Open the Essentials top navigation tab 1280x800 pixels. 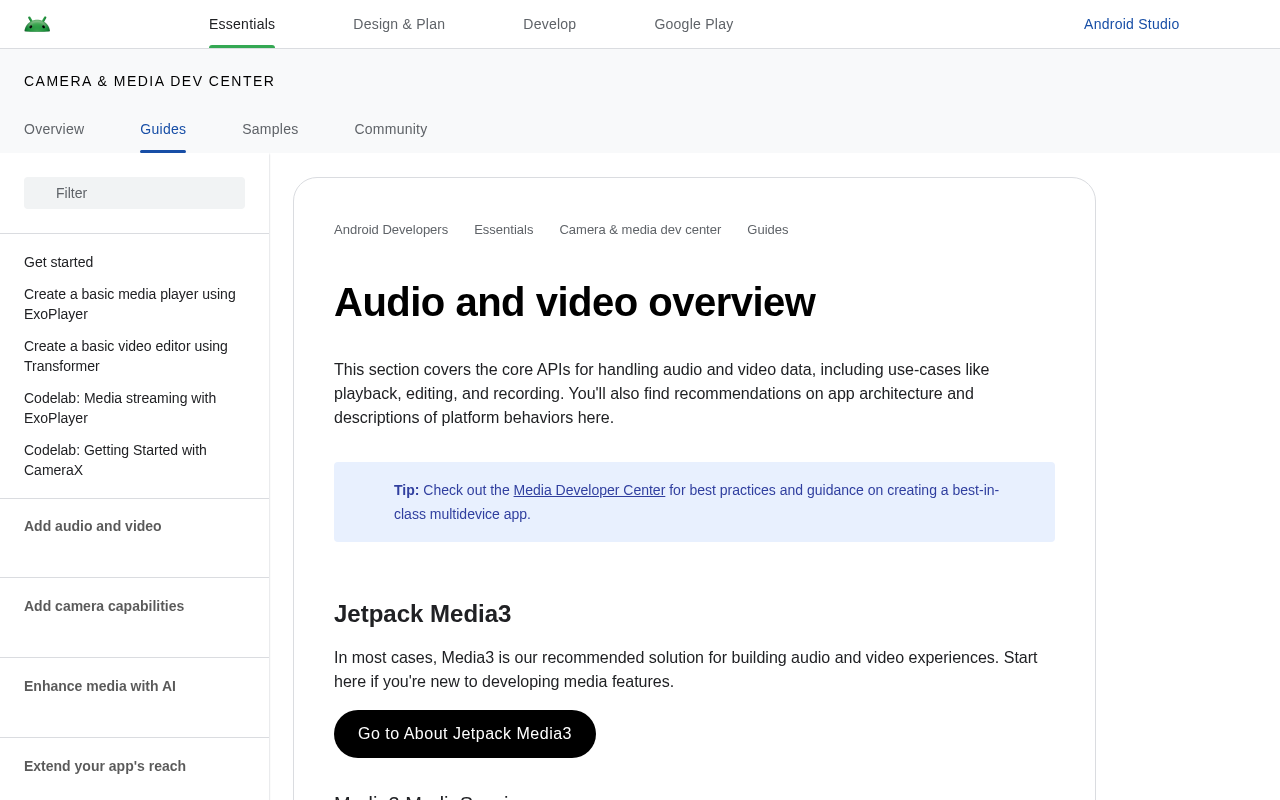coord(242,24)
